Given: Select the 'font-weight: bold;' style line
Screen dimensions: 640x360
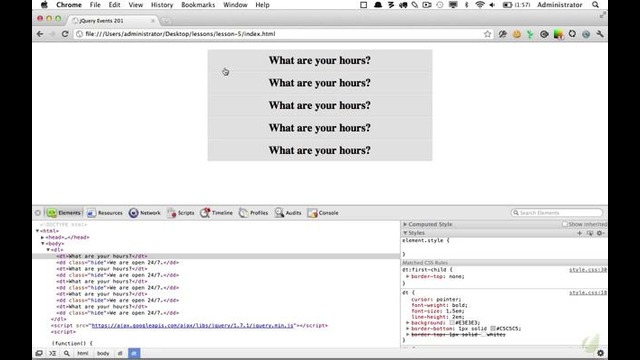Looking at the screenshot, I should click(x=439, y=305).
